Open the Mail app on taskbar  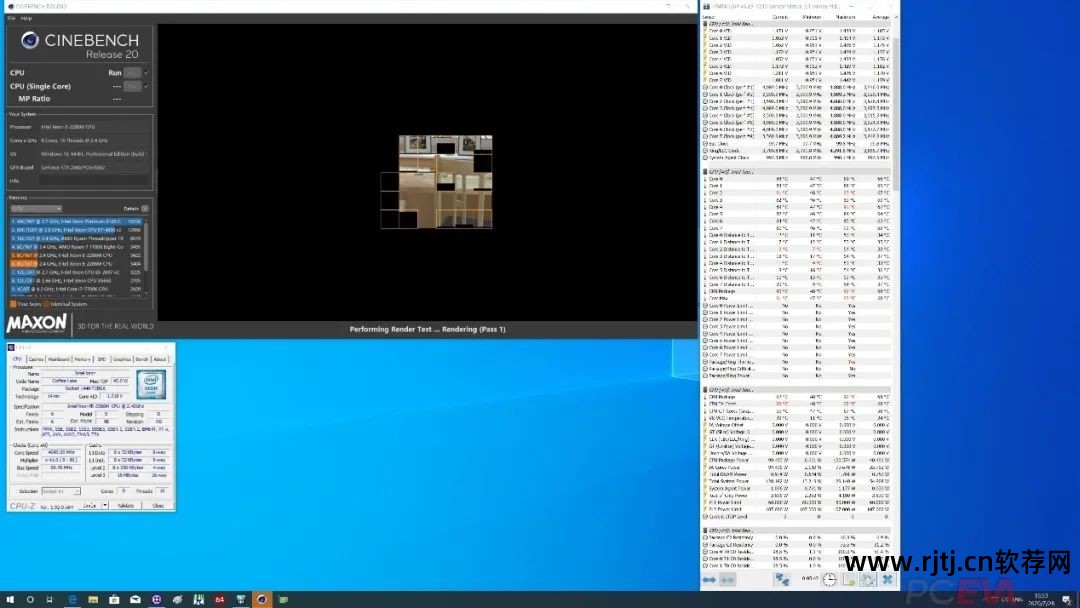point(135,600)
